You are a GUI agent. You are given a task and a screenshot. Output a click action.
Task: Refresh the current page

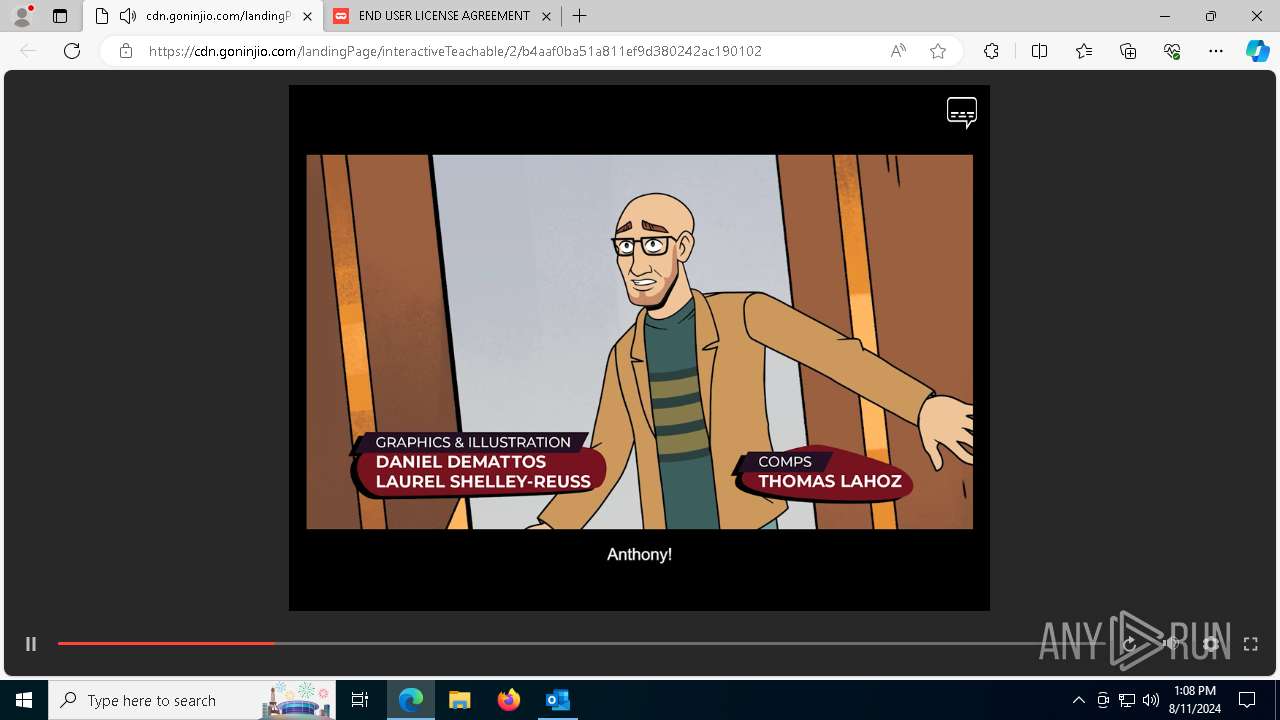[x=72, y=51]
